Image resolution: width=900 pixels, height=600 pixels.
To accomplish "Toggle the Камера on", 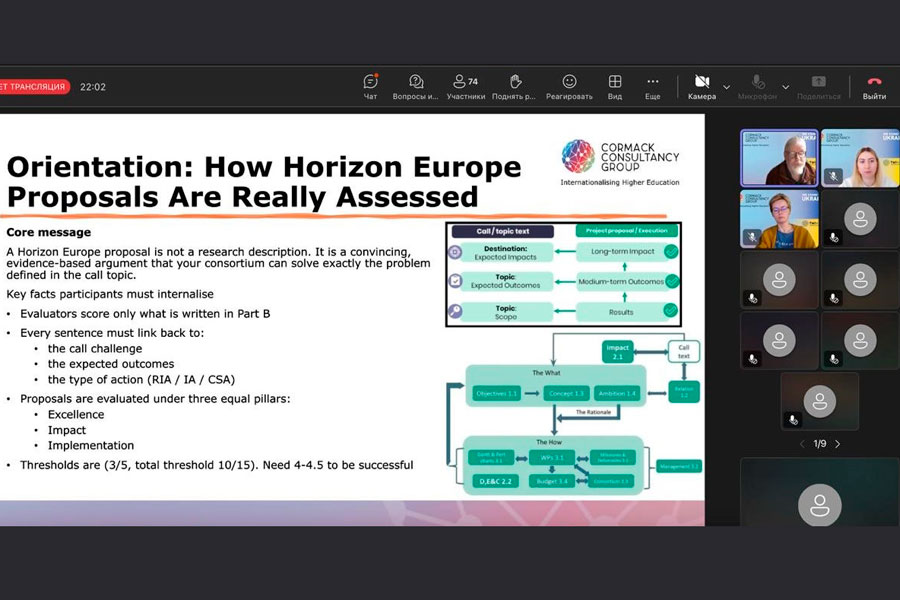I will pyautogui.click(x=701, y=86).
